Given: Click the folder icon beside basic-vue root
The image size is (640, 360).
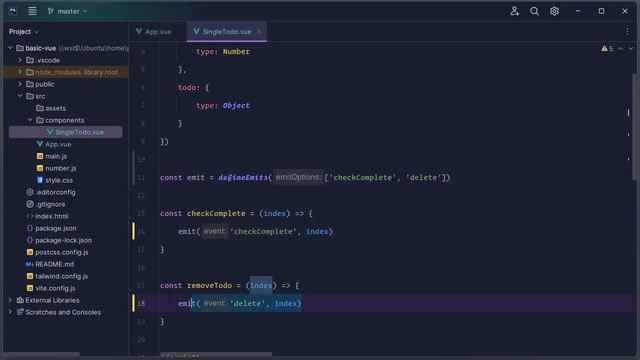Looking at the screenshot, I should click(x=20, y=48).
